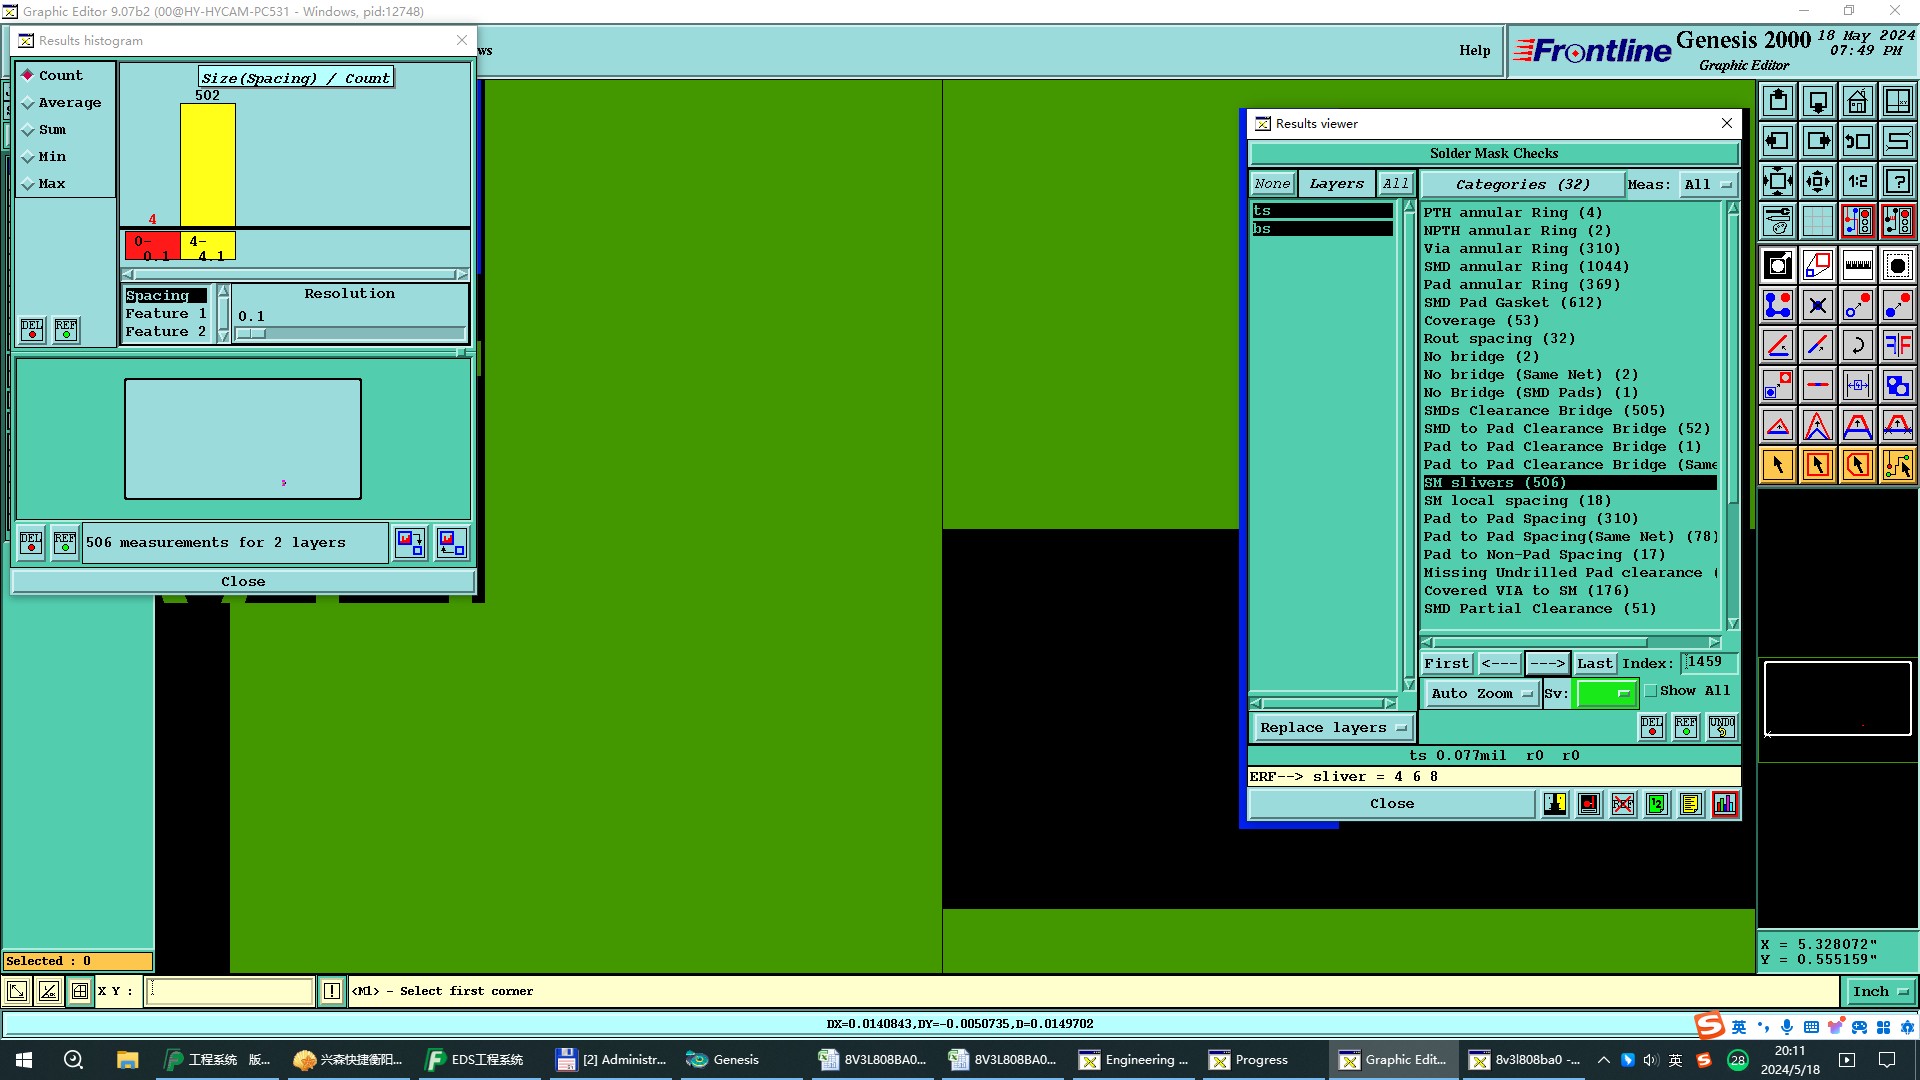Click the Home view icon
The height and width of the screenshot is (1080, 1920).
[1857, 101]
